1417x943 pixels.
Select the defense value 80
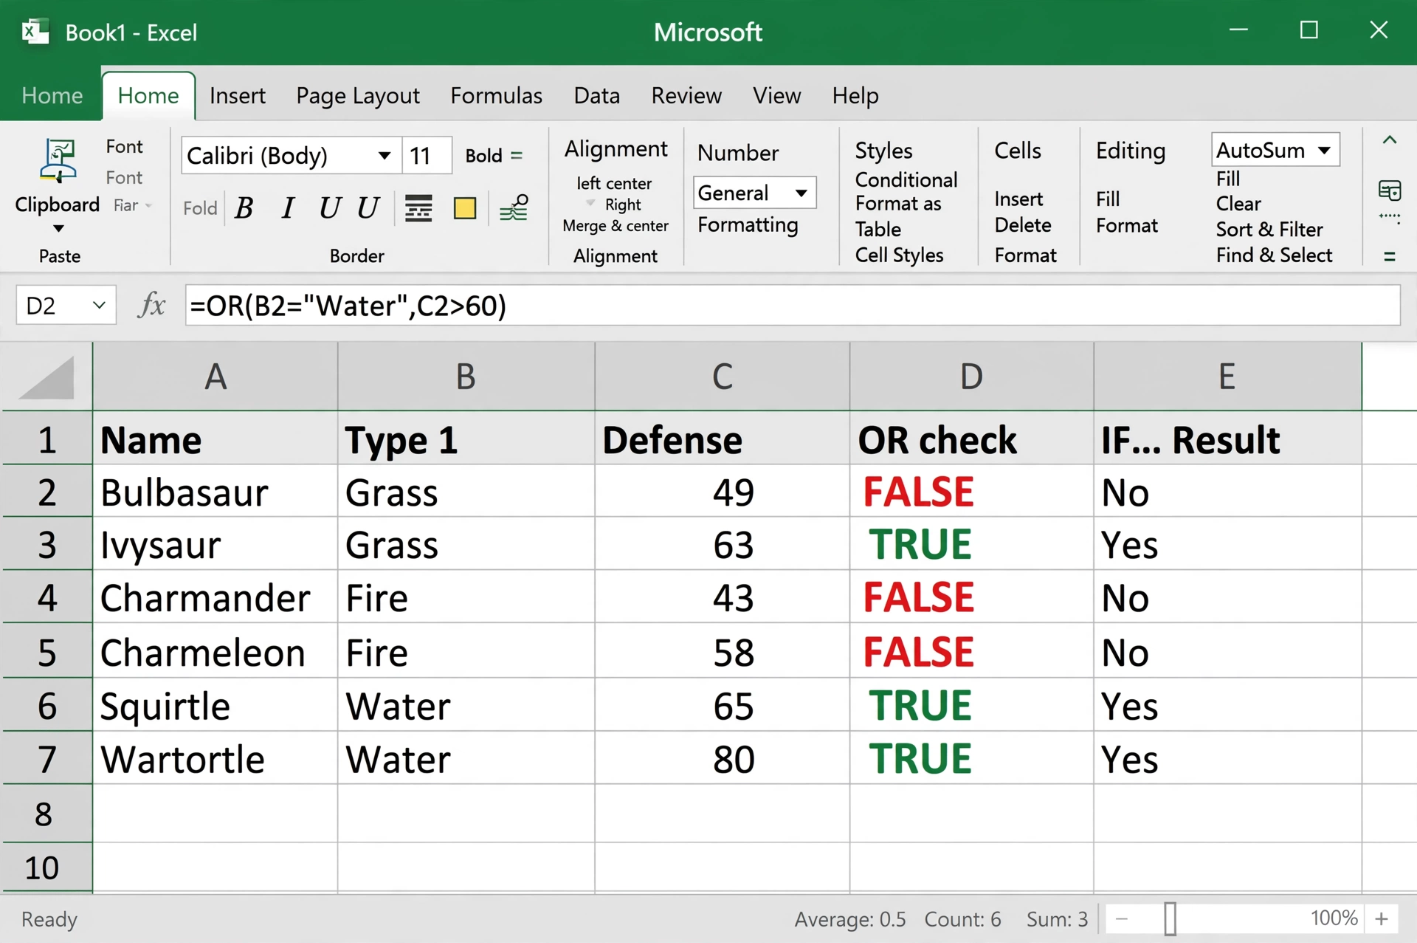[x=722, y=759]
